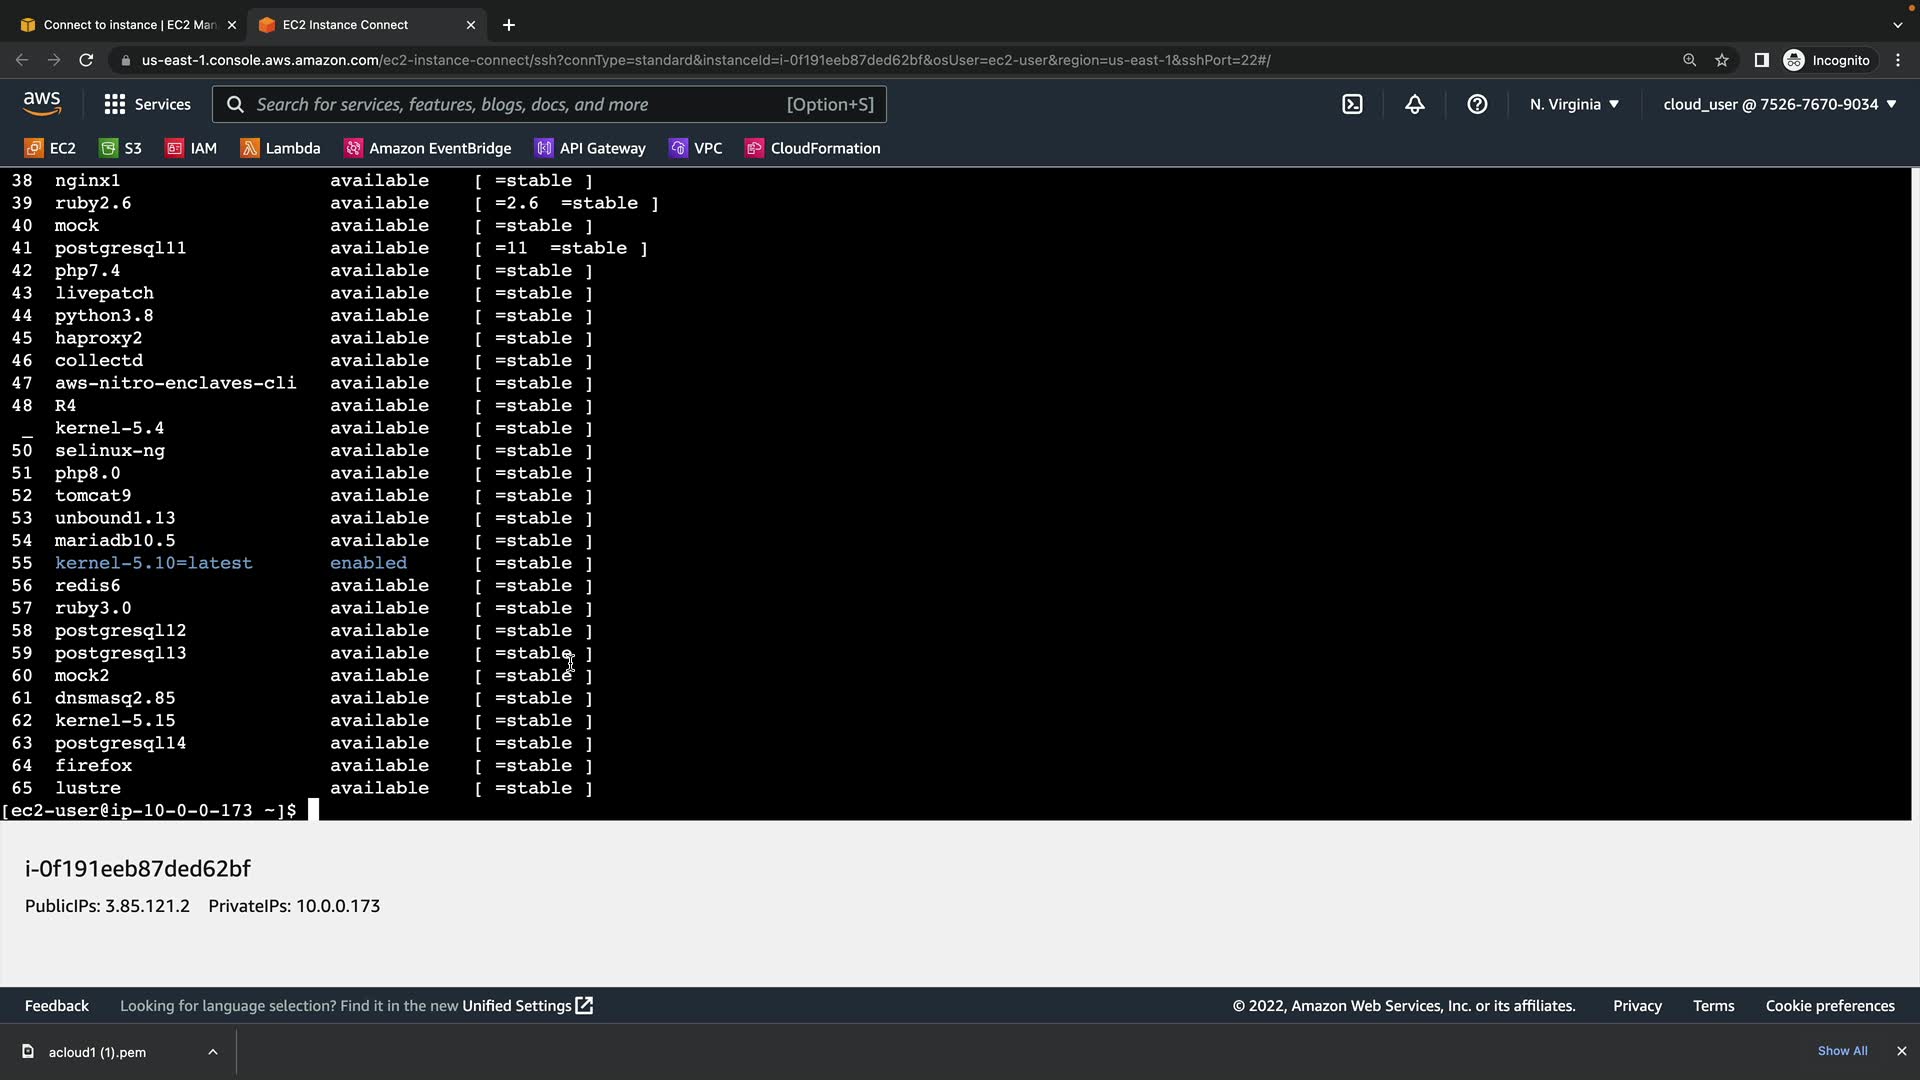Screen dimensions: 1920x1080
Task: Open the Services grid menu
Action: coord(147,104)
